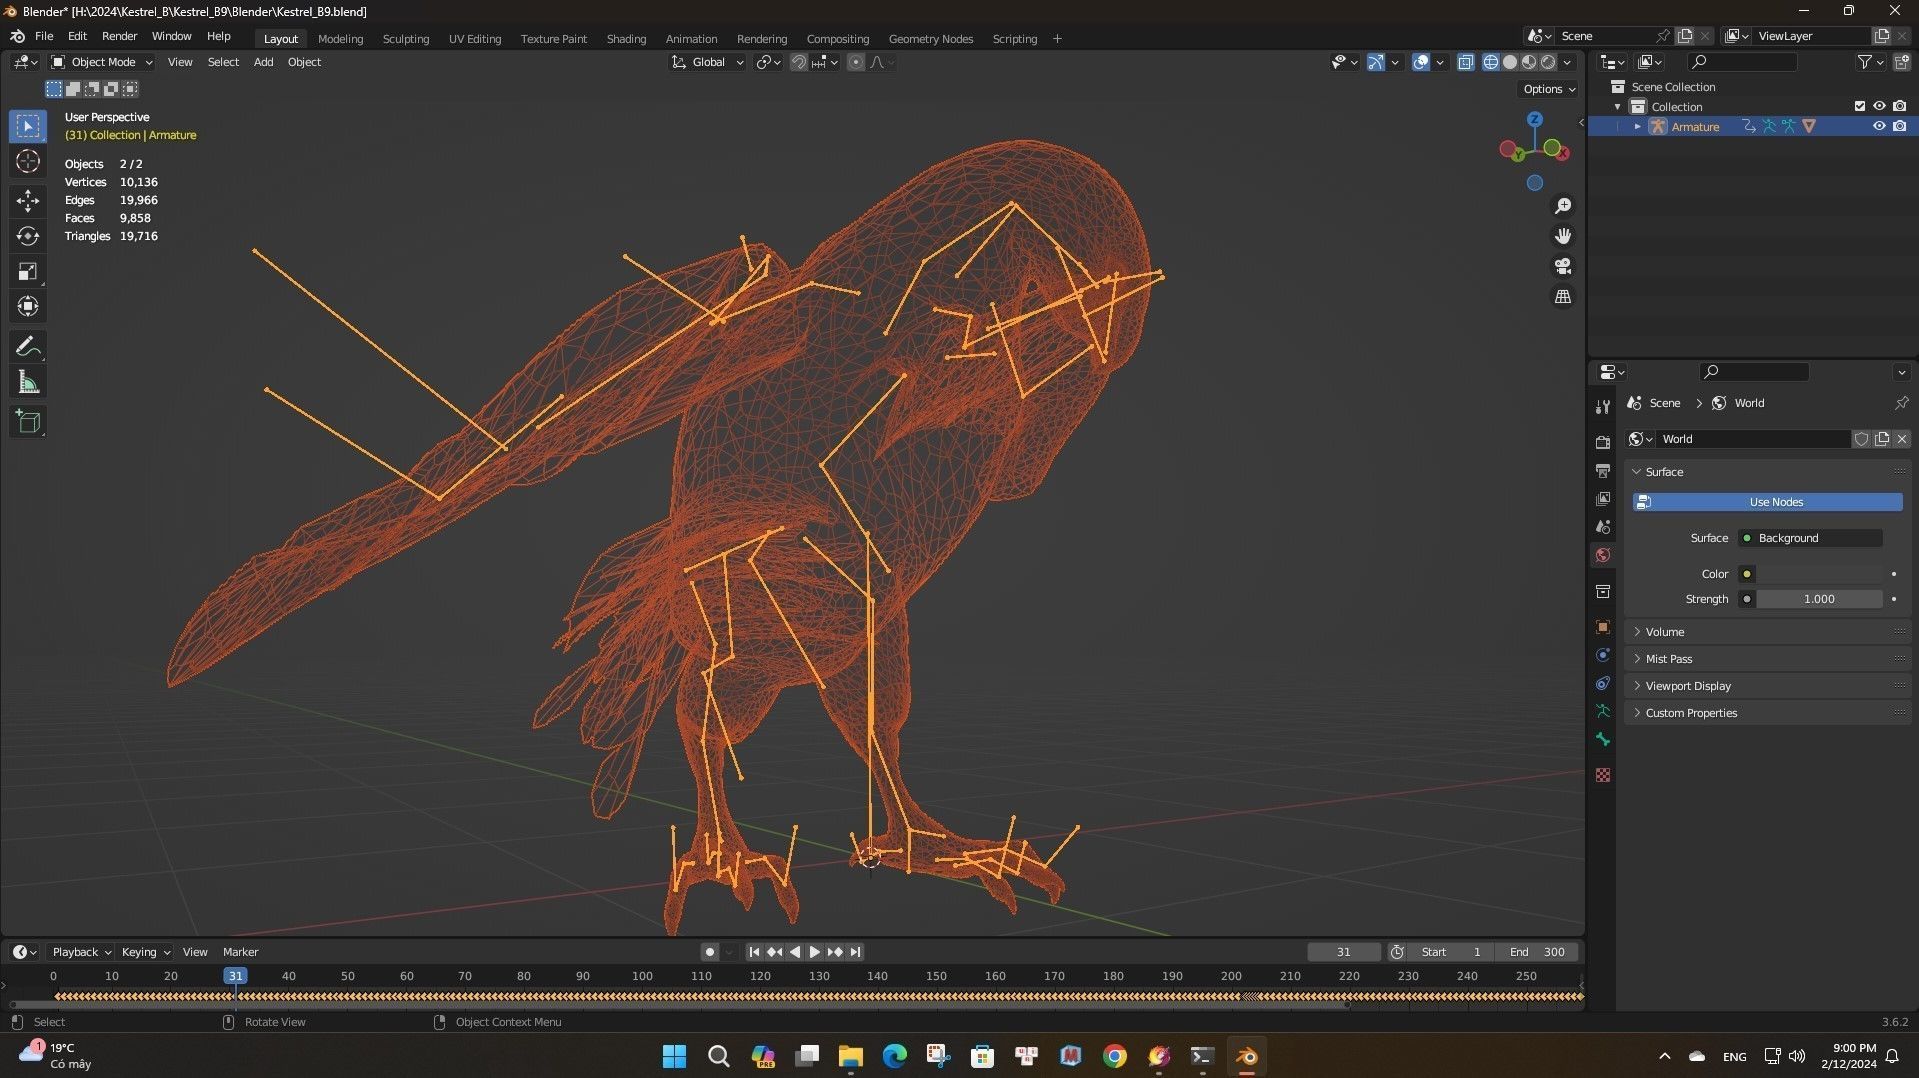The height and width of the screenshot is (1078, 1919).
Task: Expand the Armature tree item
Action: pyautogui.click(x=1637, y=127)
